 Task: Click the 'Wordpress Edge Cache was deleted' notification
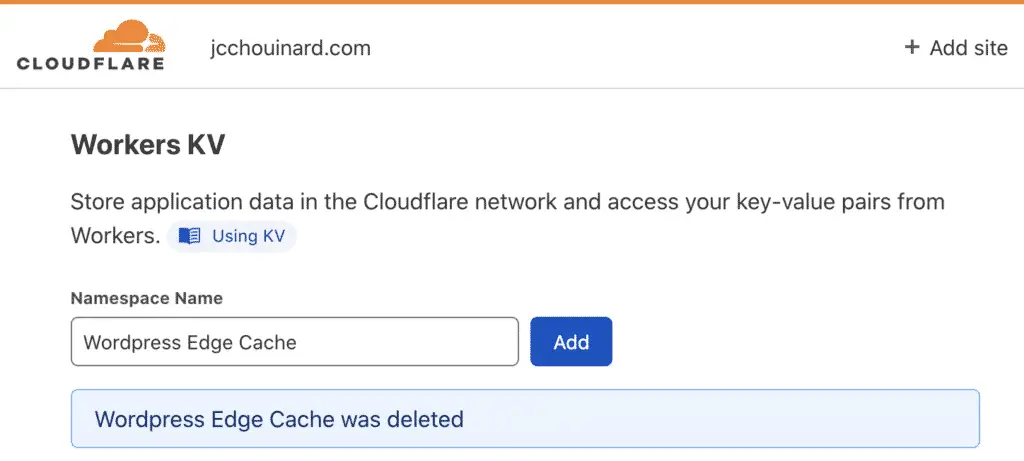[x=525, y=419]
